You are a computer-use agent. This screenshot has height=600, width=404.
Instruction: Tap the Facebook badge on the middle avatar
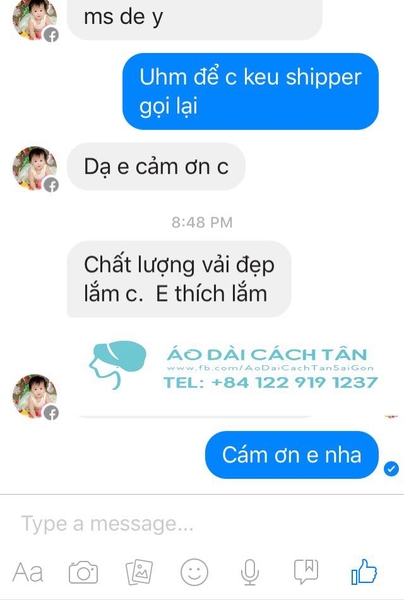51,185
